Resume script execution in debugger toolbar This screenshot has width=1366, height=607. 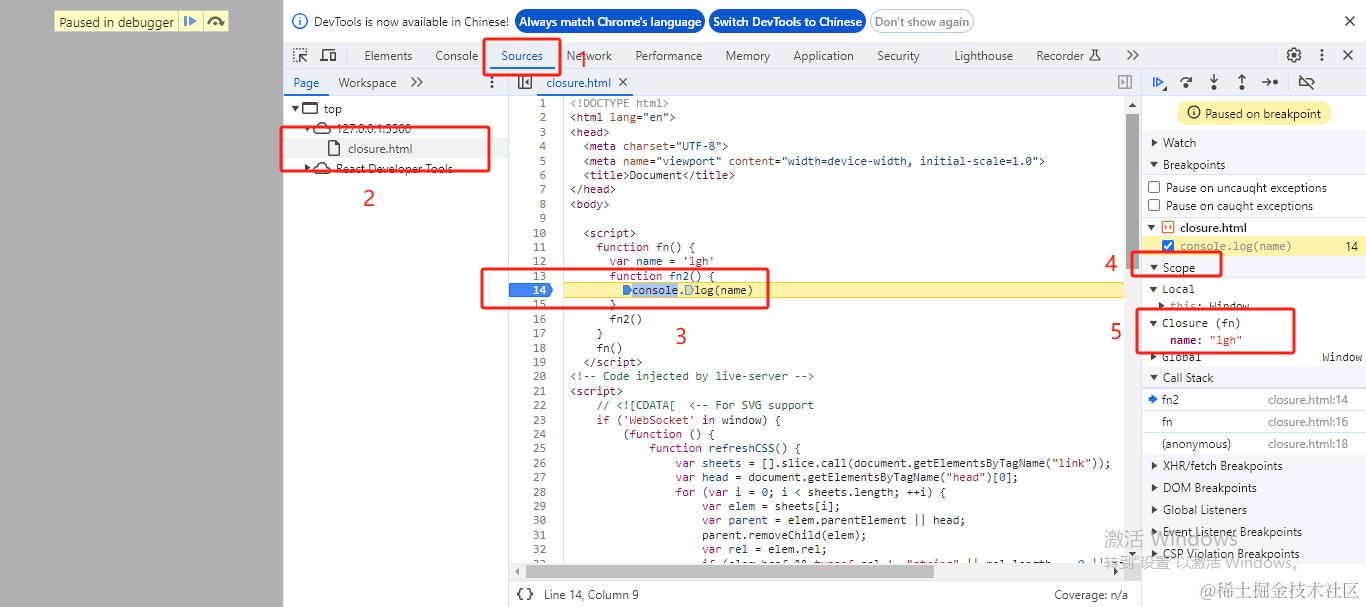(1158, 82)
